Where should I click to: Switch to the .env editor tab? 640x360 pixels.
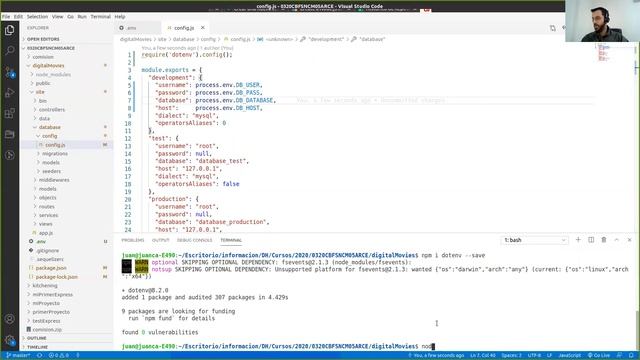pos(138,28)
